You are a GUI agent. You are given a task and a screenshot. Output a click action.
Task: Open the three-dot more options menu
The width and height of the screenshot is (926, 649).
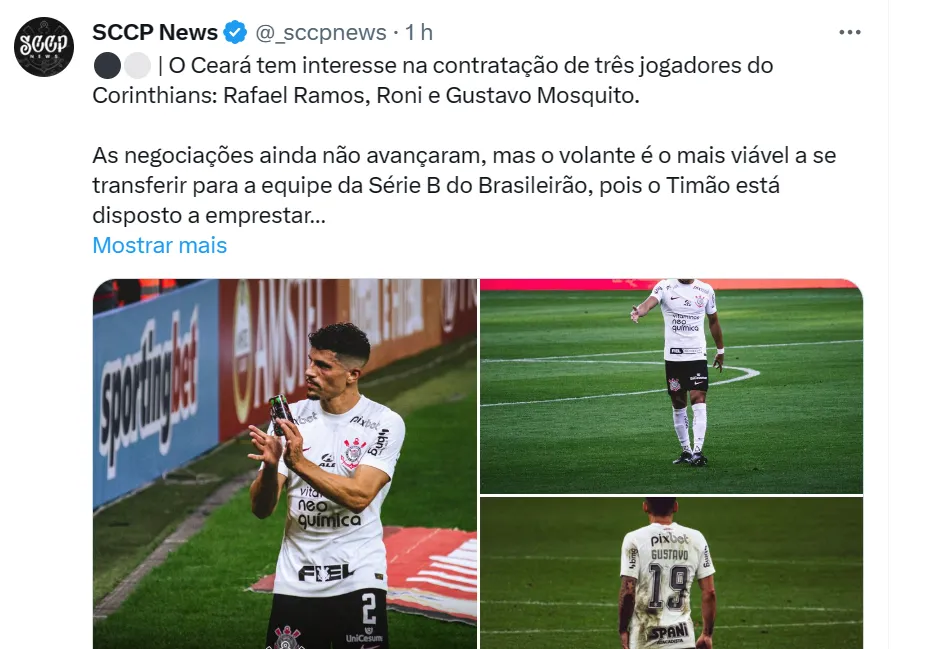point(849,32)
